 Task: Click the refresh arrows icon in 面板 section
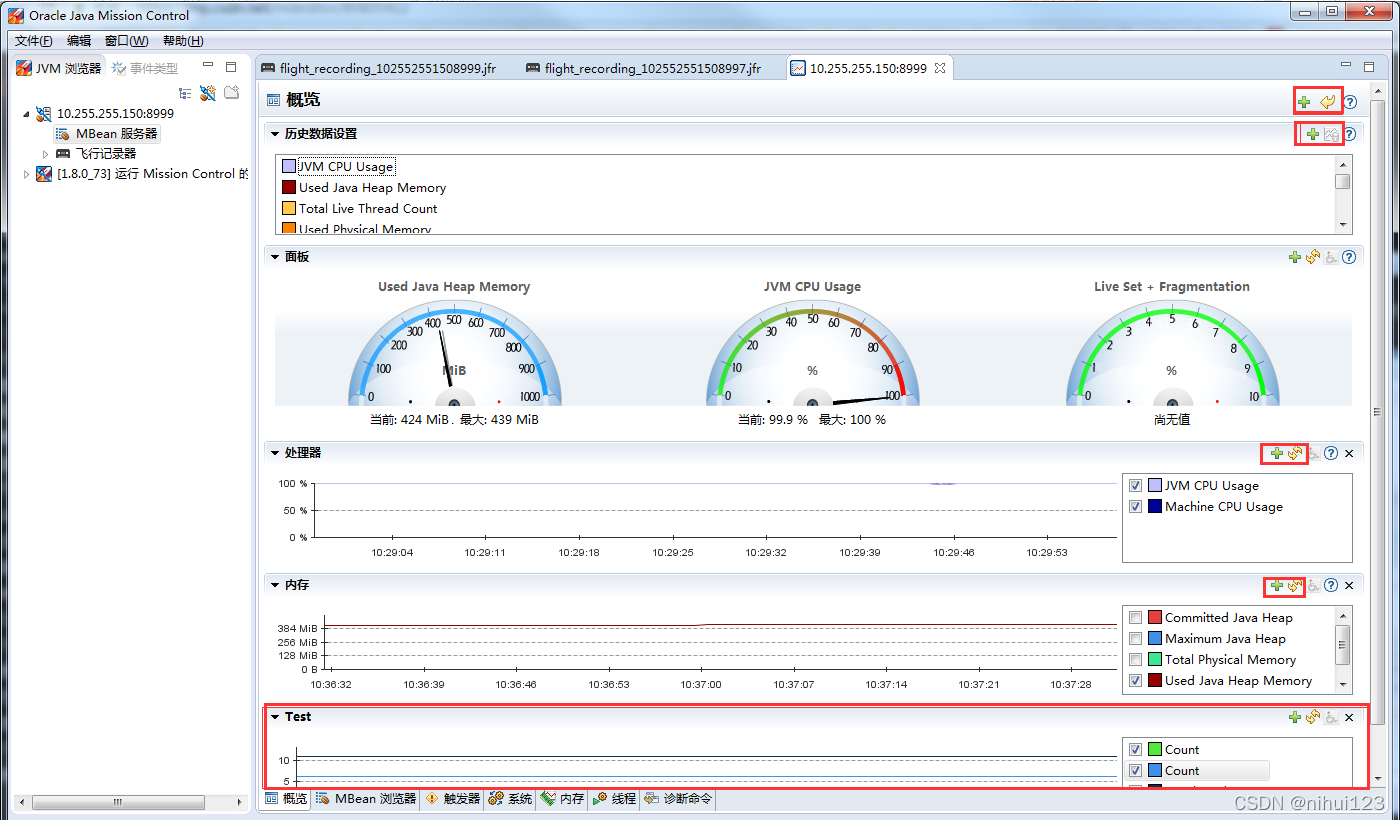1313,257
